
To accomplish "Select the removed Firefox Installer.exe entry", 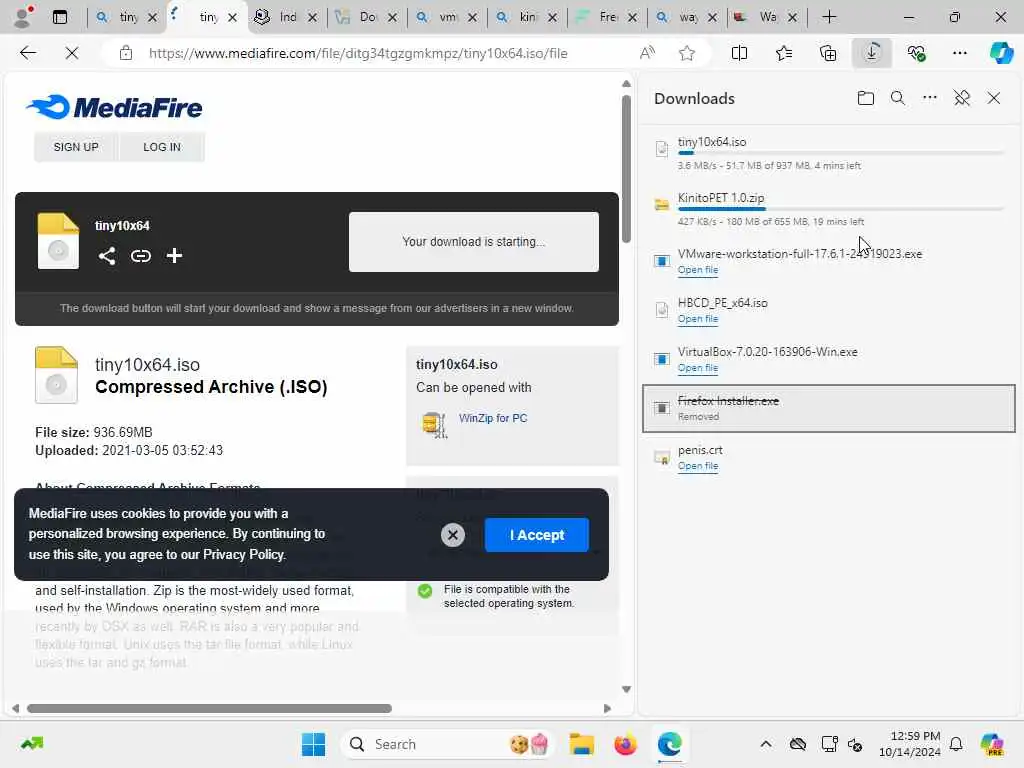I will pos(829,408).
